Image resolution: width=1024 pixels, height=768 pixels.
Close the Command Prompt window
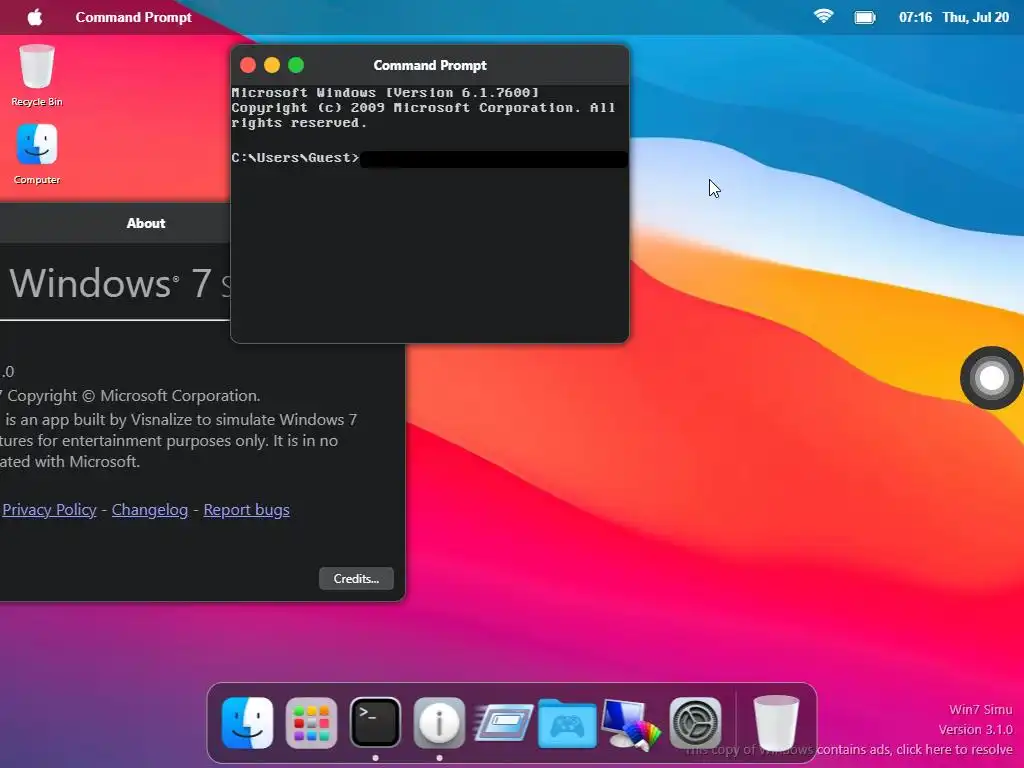click(x=248, y=65)
